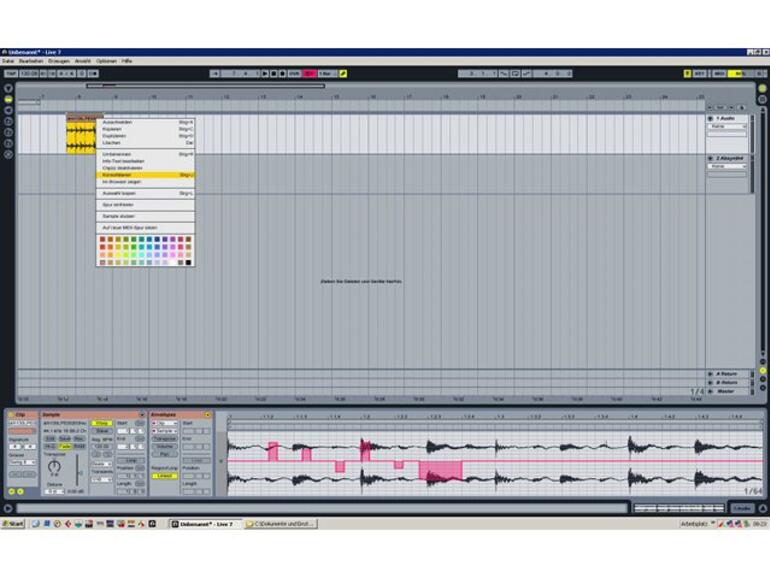Image resolution: width=770 pixels, height=578 pixels.
Task: Click the yellow Key map mode button
Action: [686, 73]
